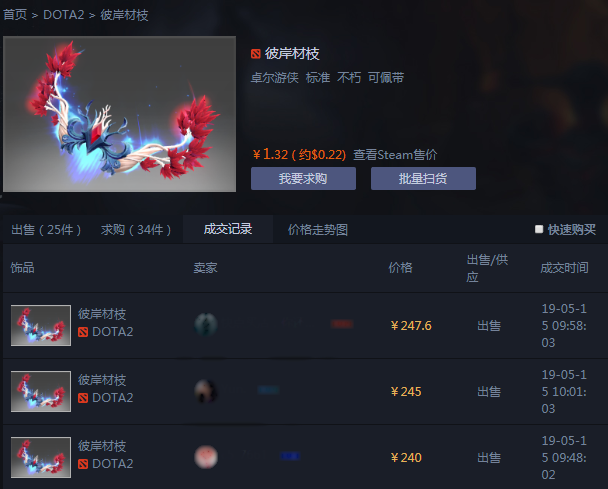The width and height of the screenshot is (608, 489).
Task: Open the 查看Steam售价 link
Action: 395,155
